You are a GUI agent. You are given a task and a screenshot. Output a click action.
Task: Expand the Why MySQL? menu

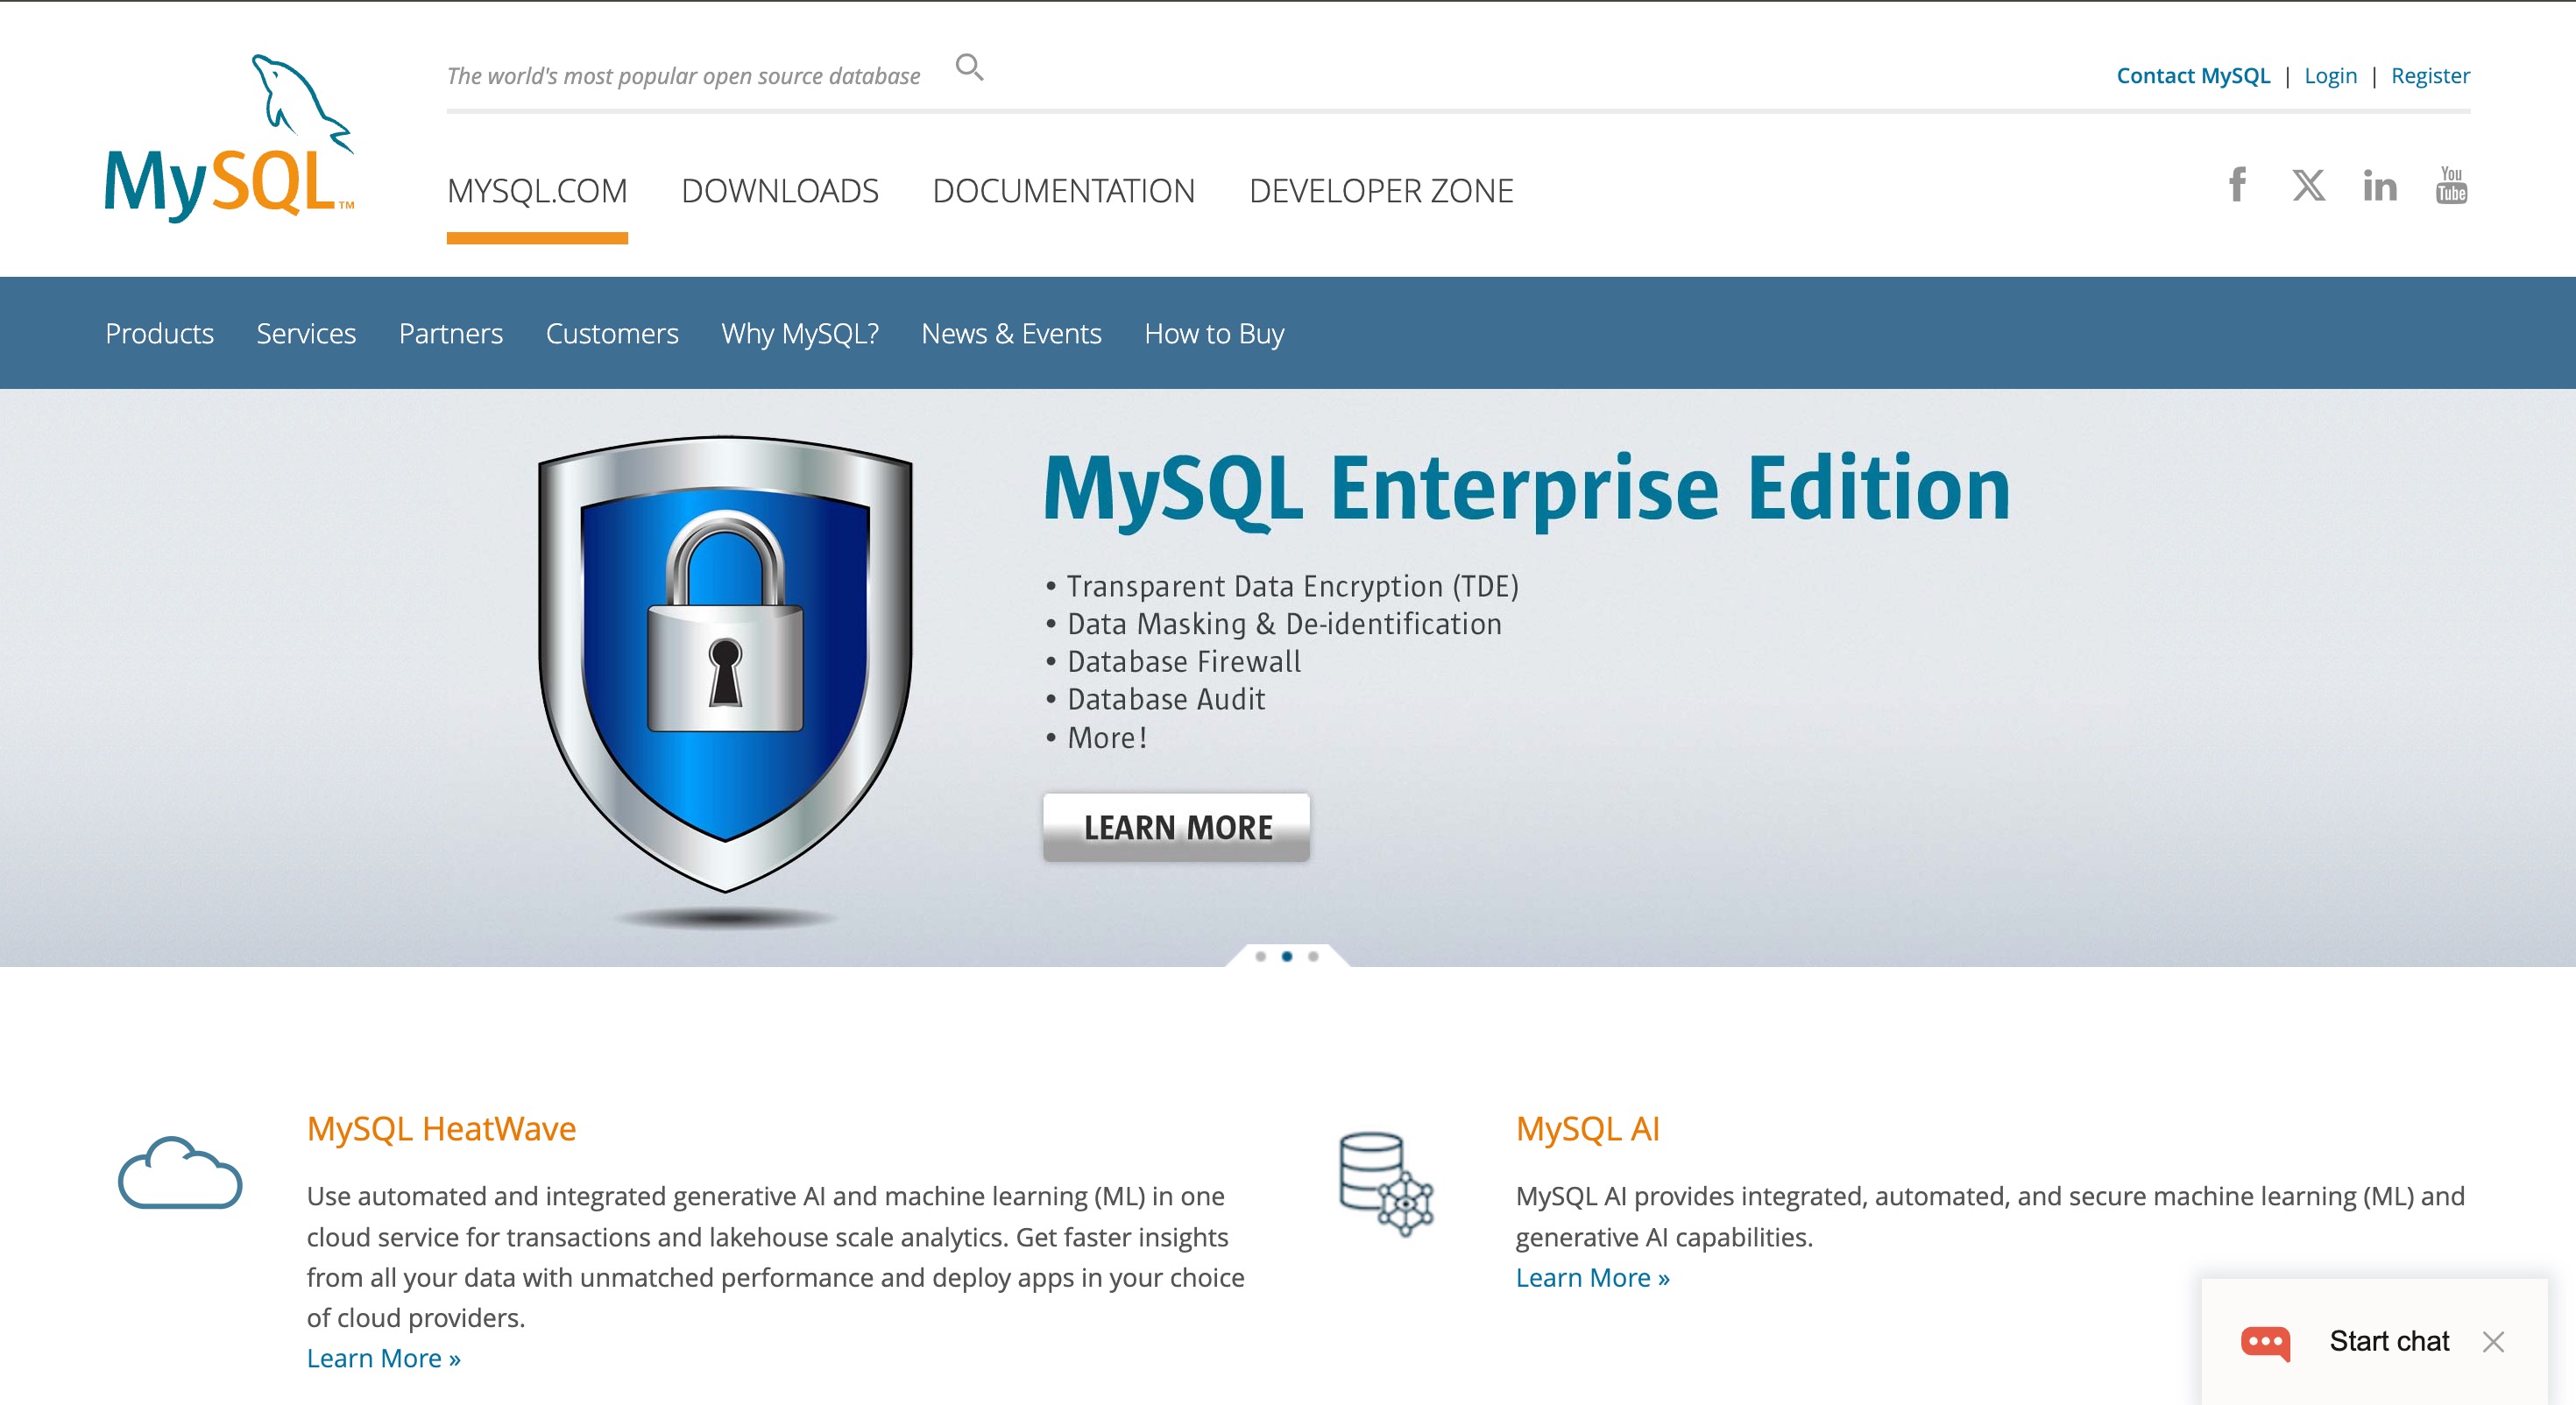[799, 333]
